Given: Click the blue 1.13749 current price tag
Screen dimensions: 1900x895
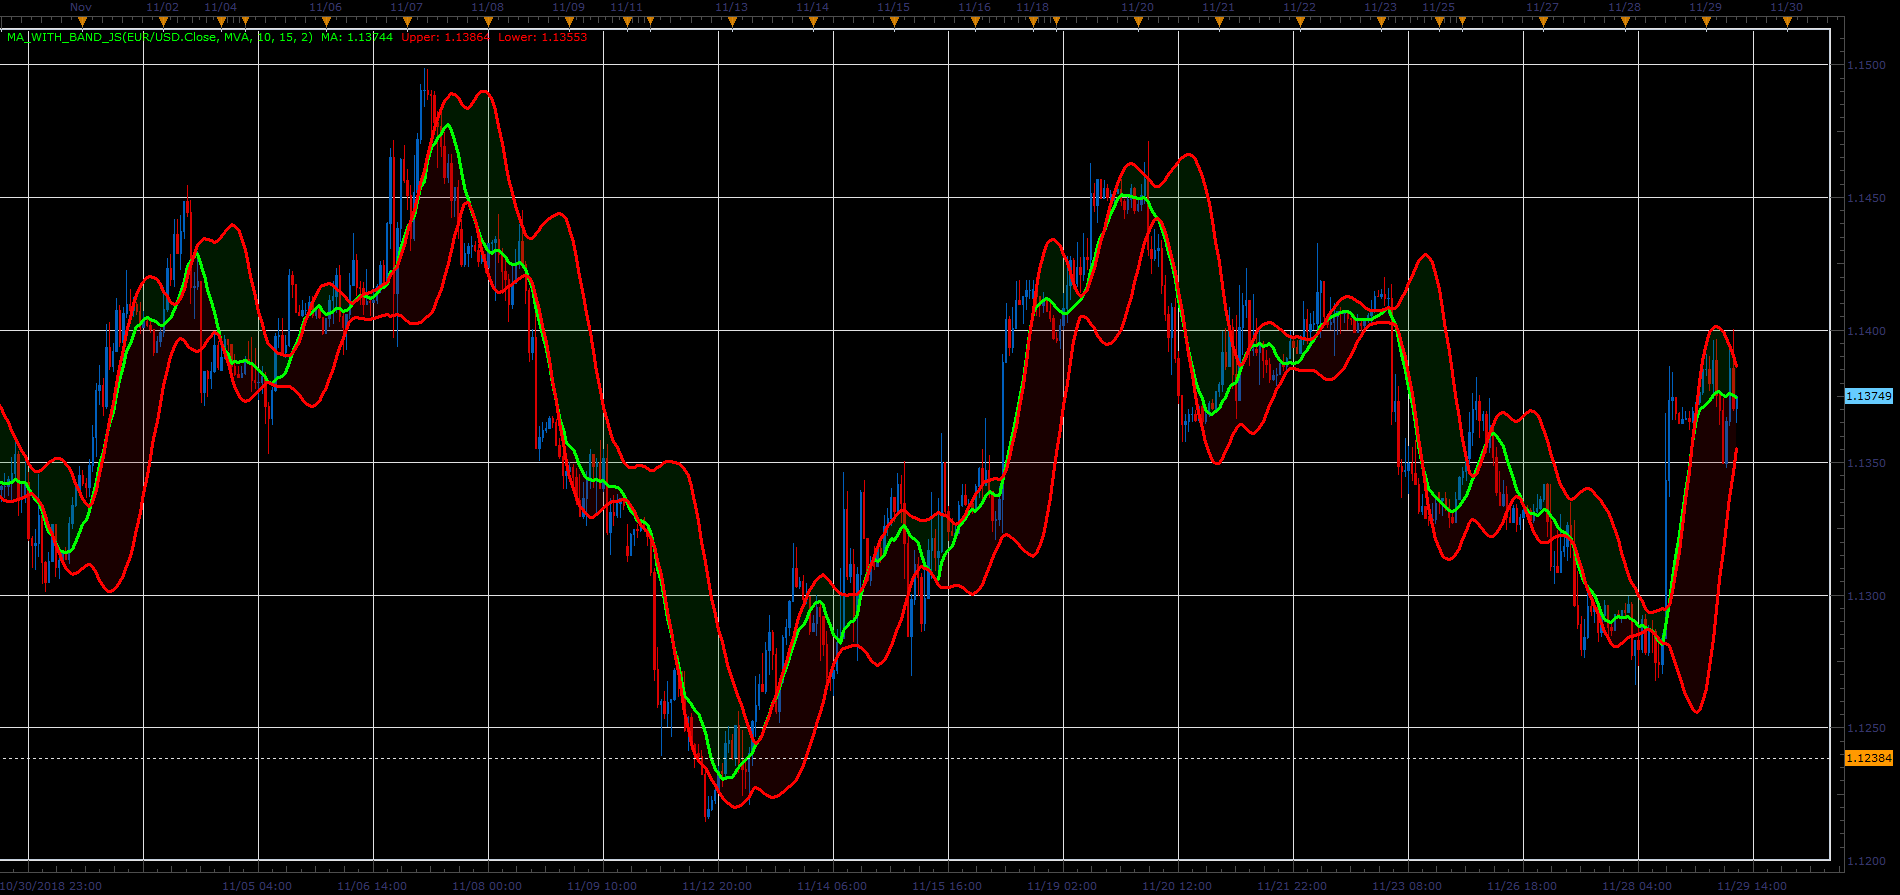Looking at the screenshot, I should (x=1868, y=396).
